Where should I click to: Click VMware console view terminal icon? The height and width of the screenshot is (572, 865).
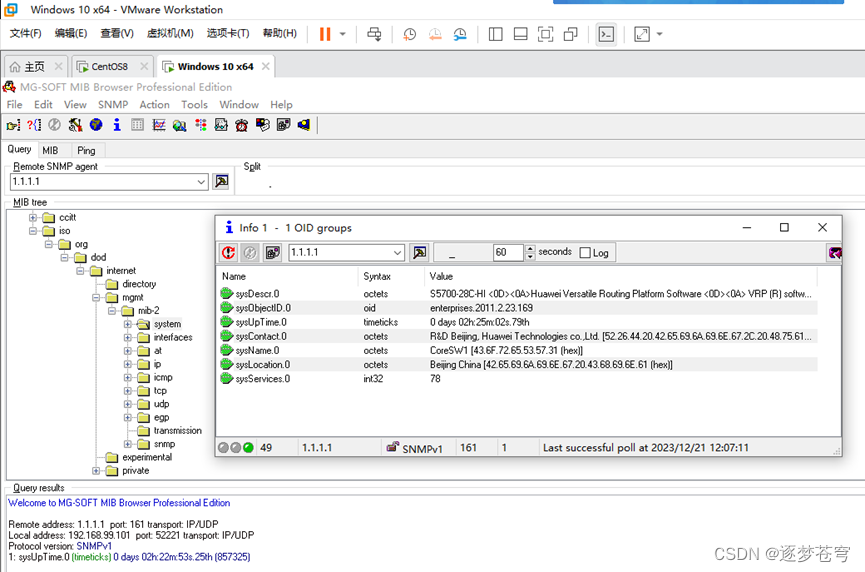(x=606, y=34)
